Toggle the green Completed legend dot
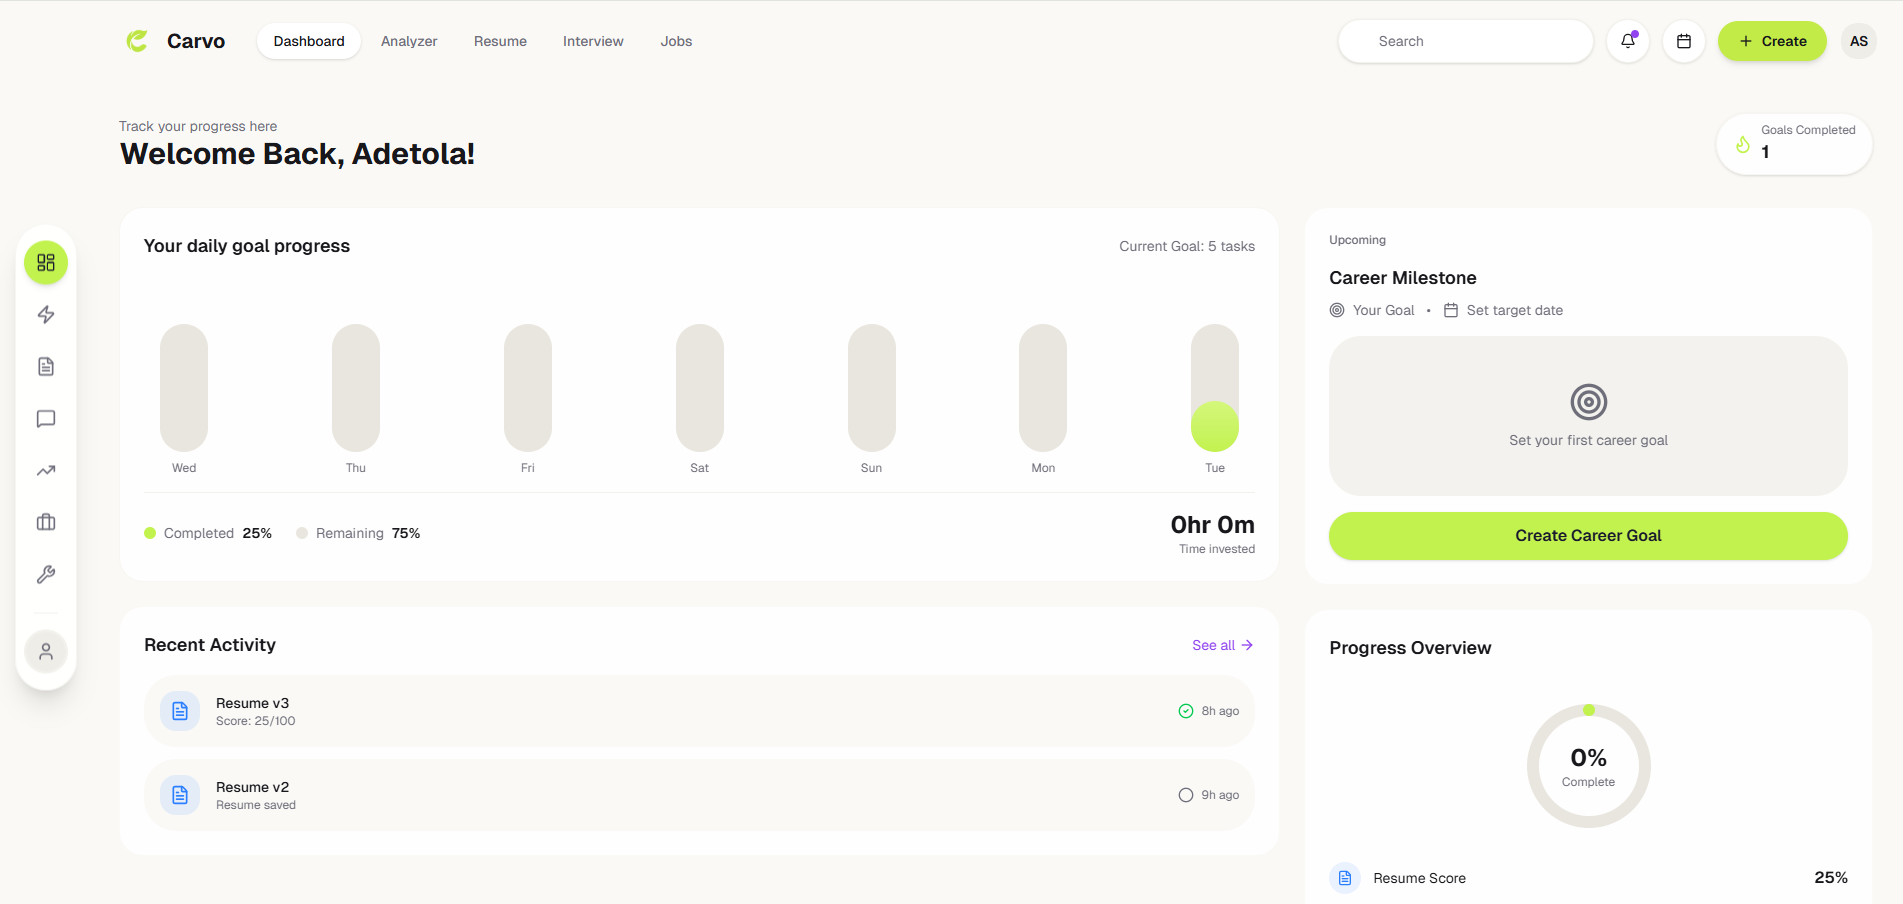 click(x=149, y=533)
